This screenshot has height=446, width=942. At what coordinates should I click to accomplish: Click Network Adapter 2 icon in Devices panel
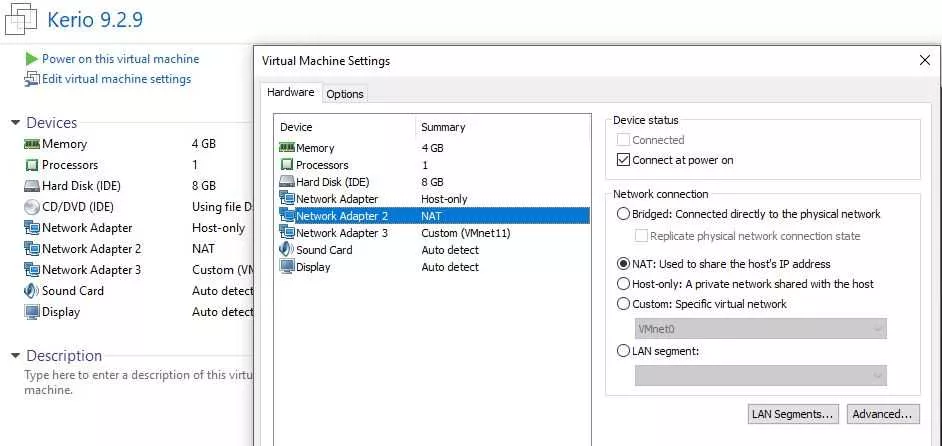pyautogui.click(x=31, y=249)
